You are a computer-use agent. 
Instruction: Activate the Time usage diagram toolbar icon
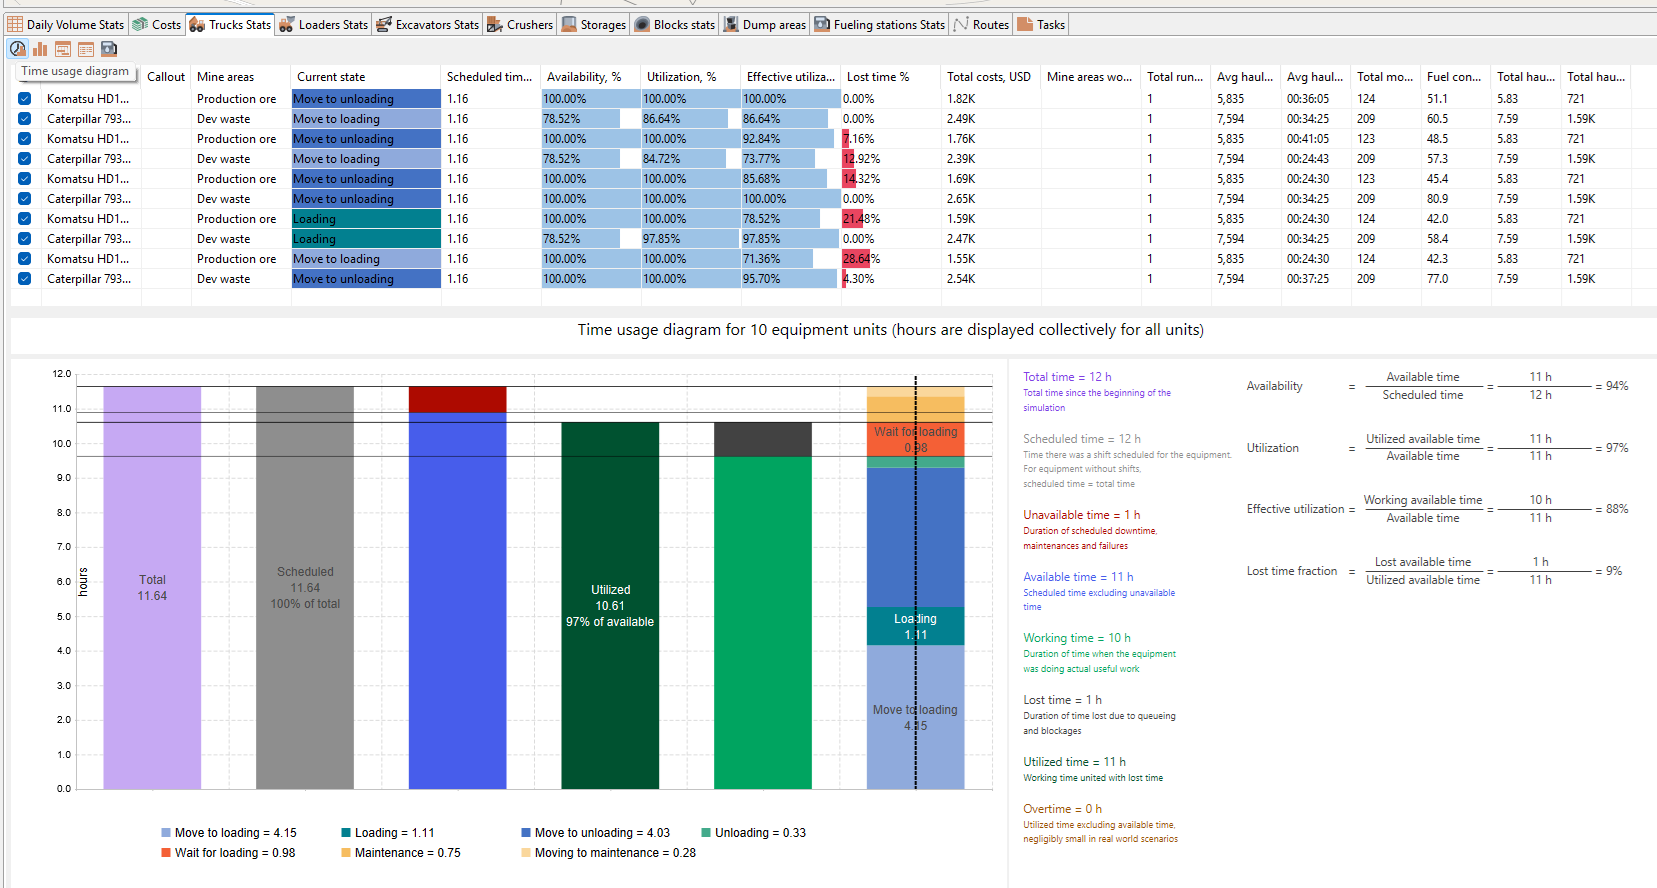(18, 49)
